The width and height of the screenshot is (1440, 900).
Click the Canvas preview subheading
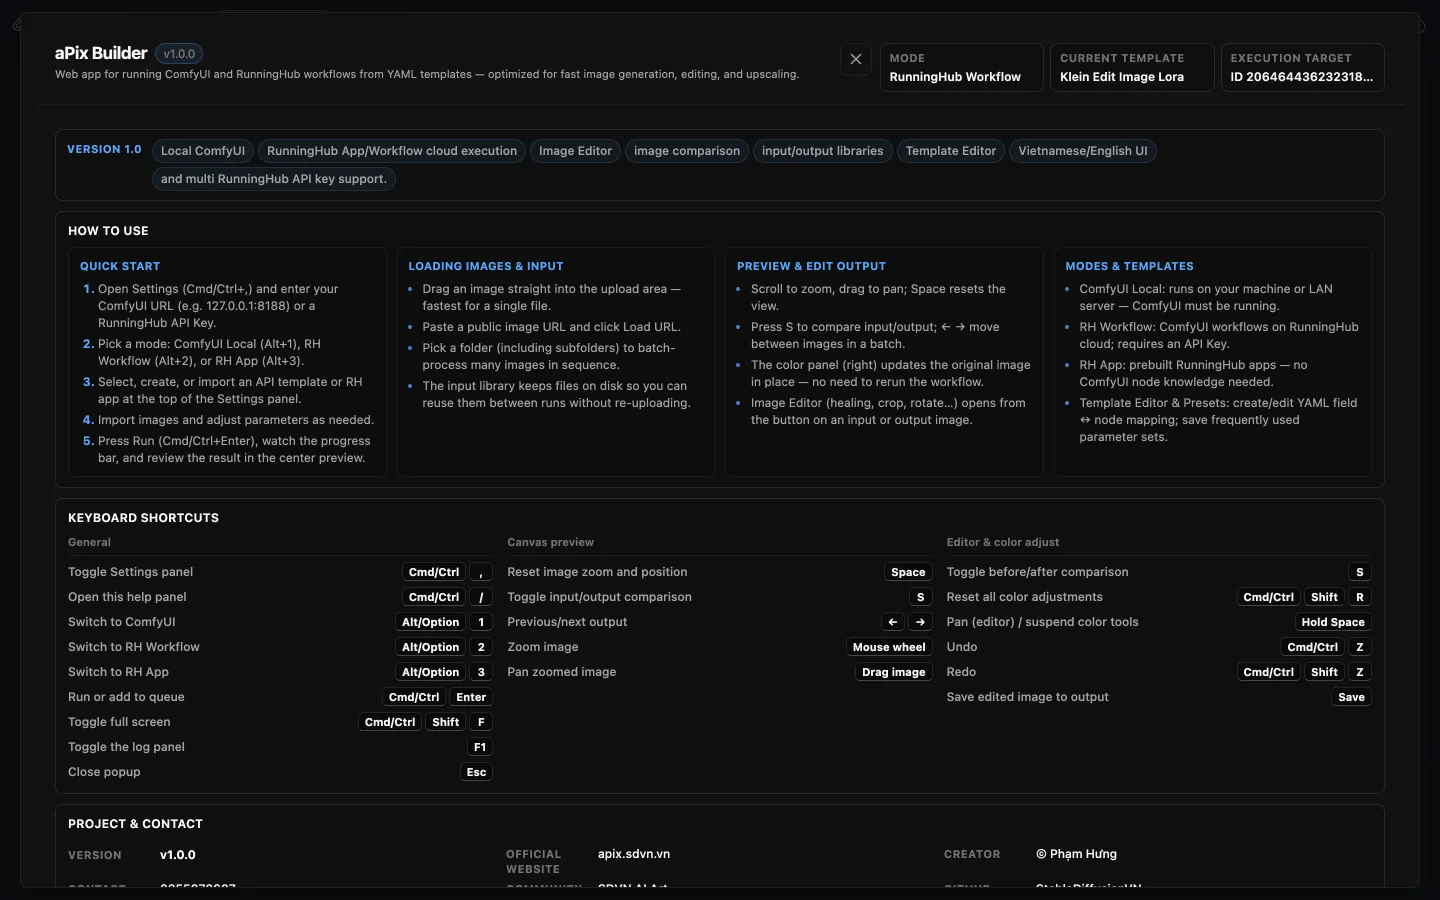(x=550, y=542)
